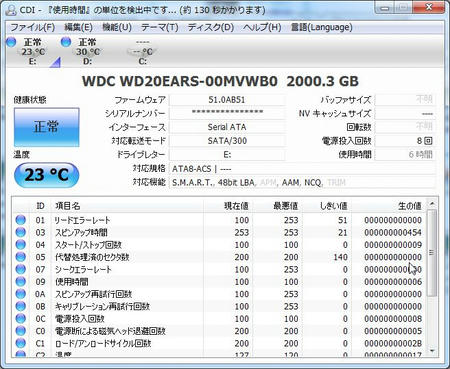Select the 電源投入回数 row name in list
Image resolution: width=450 pixels, height=369 pixels.
click(x=80, y=319)
